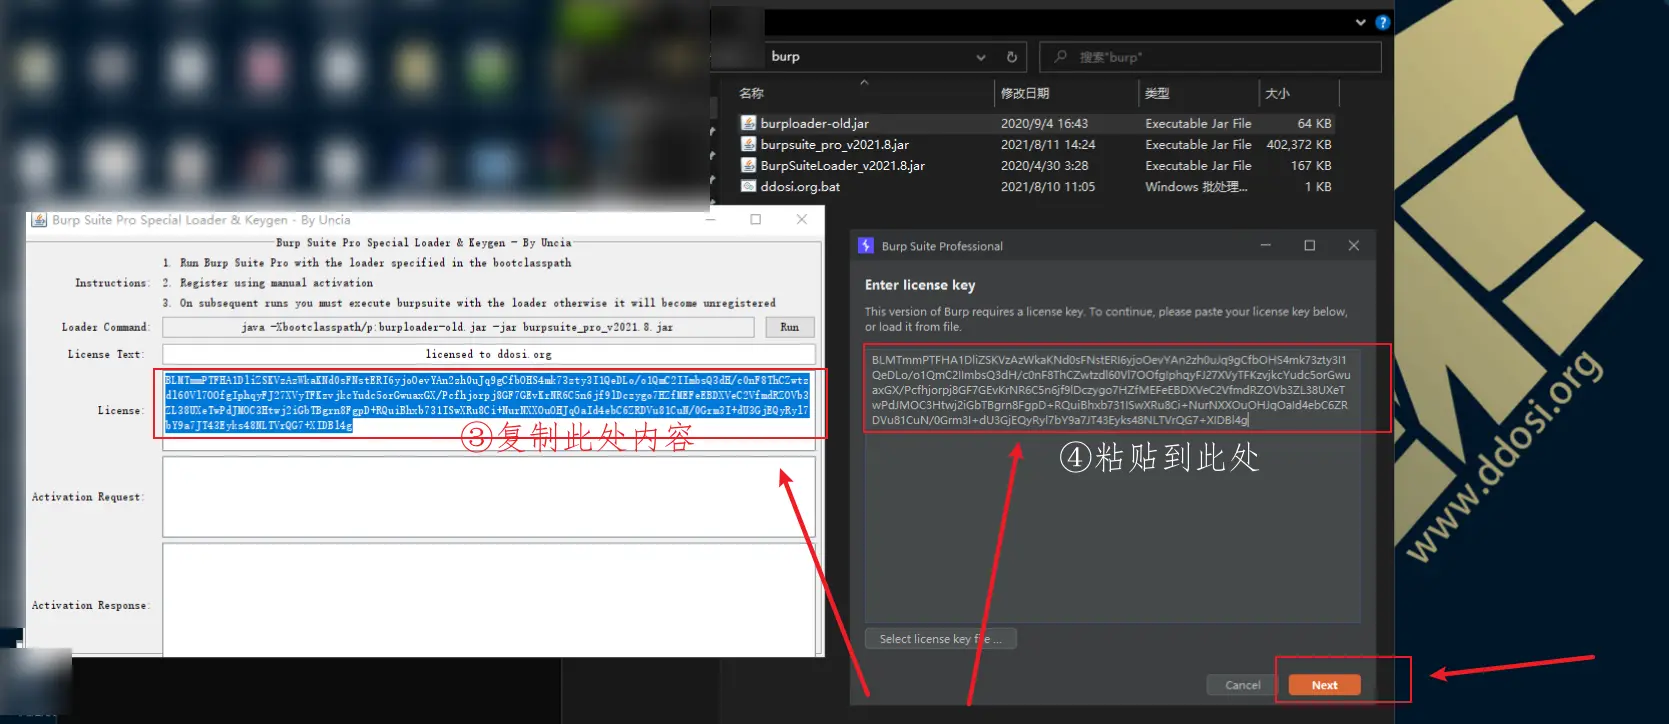Screen dimensions: 1669x724
Task: Click the search magnifier icon in Explorer
Action: 1061,57
